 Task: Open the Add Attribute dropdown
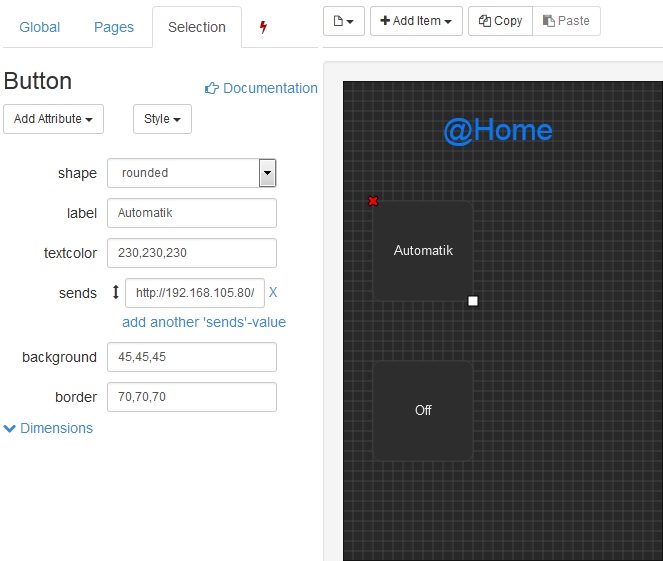54,119
